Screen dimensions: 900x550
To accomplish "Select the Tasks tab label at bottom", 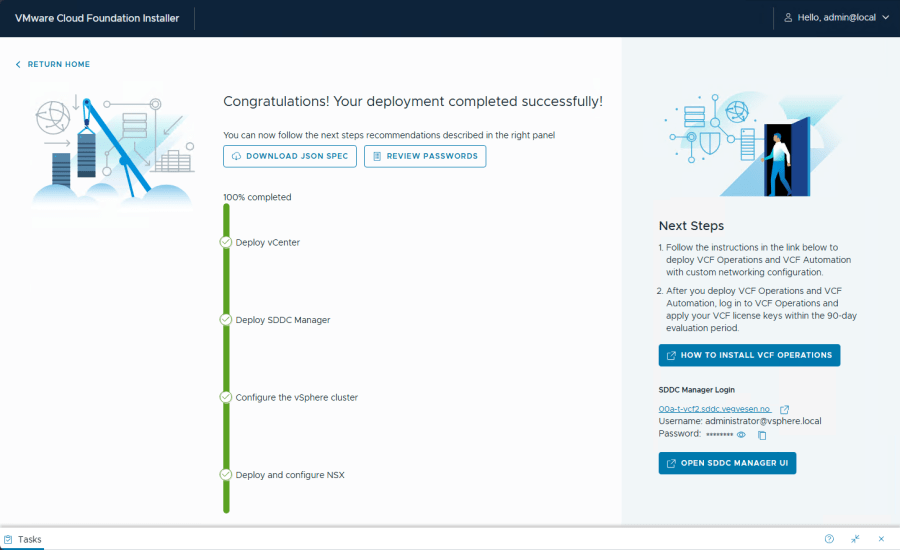I will (x=30, y=539).
